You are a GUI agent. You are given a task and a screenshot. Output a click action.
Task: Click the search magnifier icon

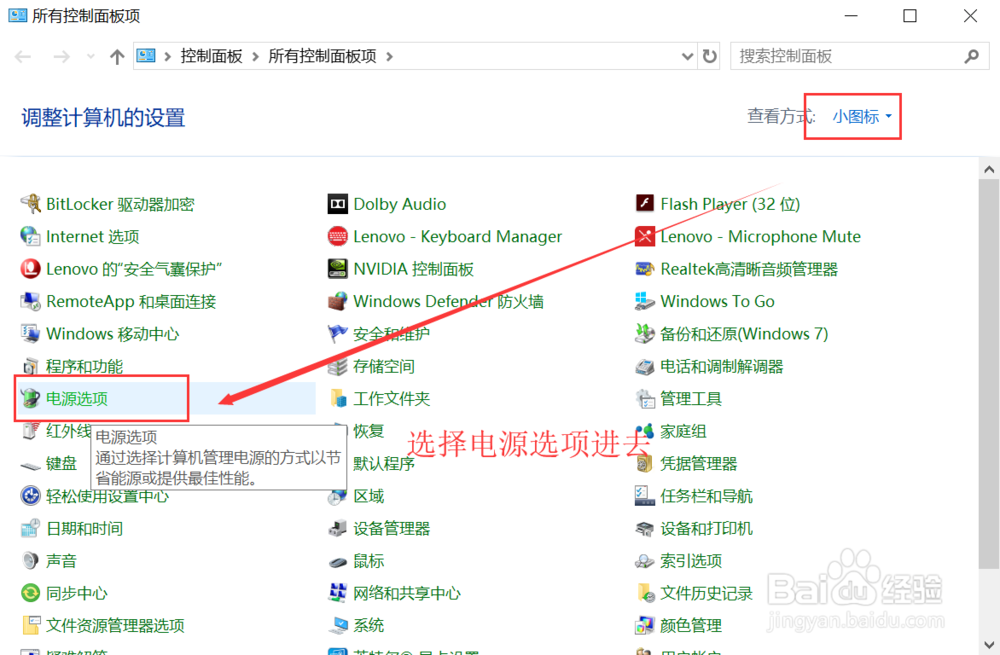971,56
